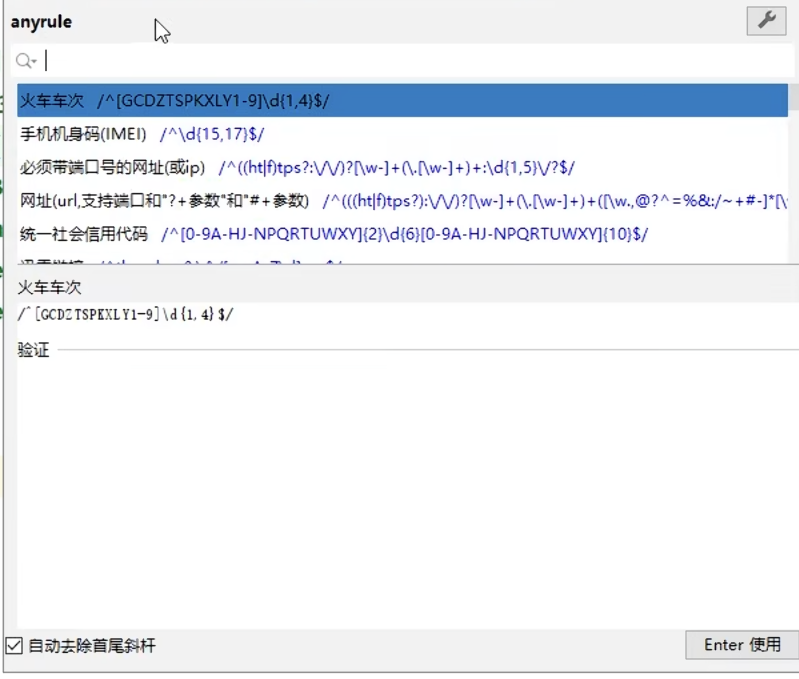Click the 验证 section label
The height and width of the screenshot is (679, 799).
click(33, 351)
